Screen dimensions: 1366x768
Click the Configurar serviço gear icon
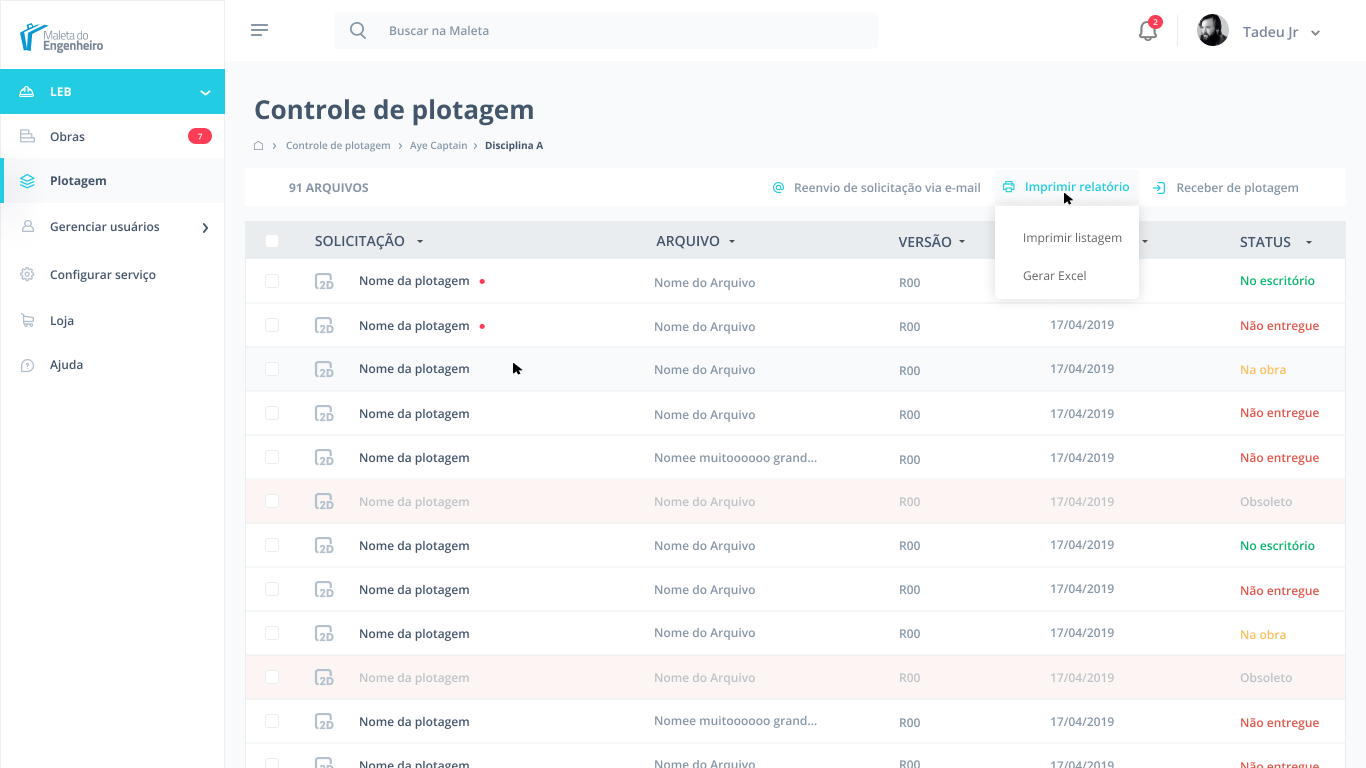pos(28,275)
